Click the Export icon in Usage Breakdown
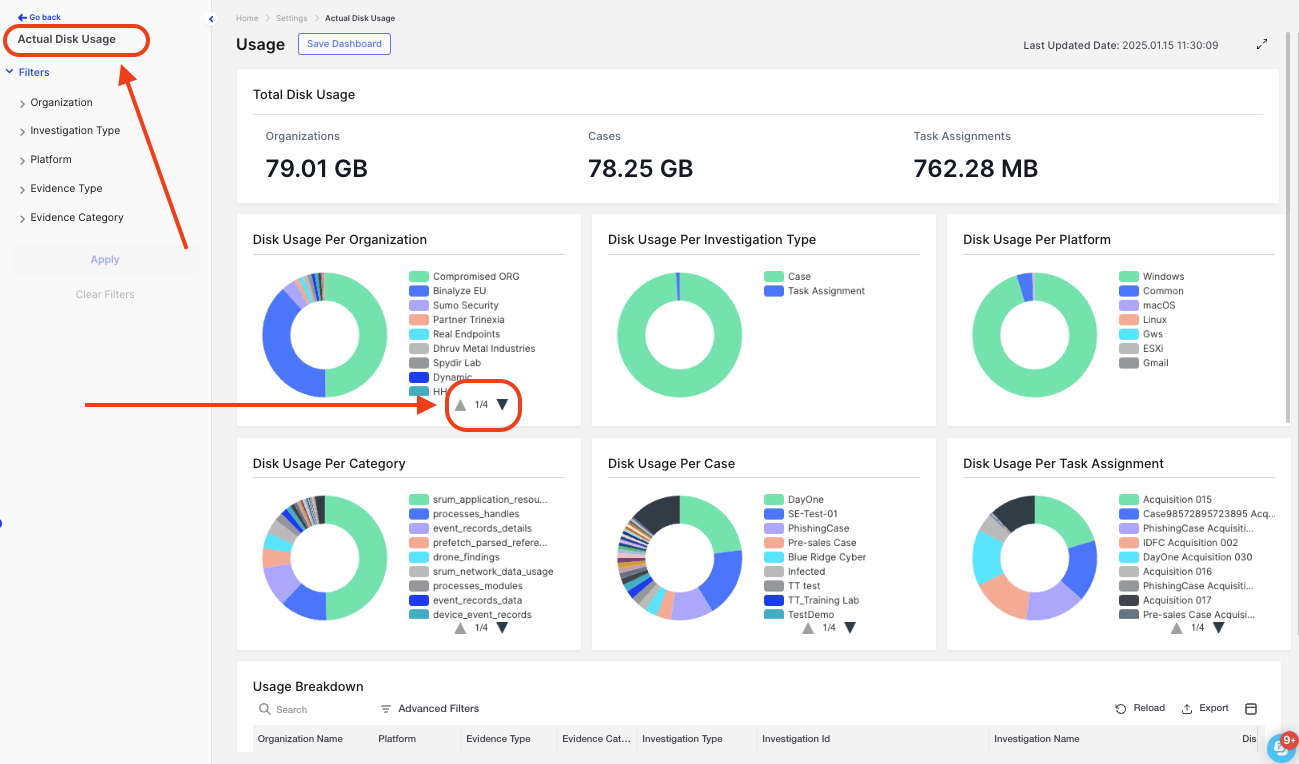This screenshot has width=1299, height=764. click(x=1187, y=709)
